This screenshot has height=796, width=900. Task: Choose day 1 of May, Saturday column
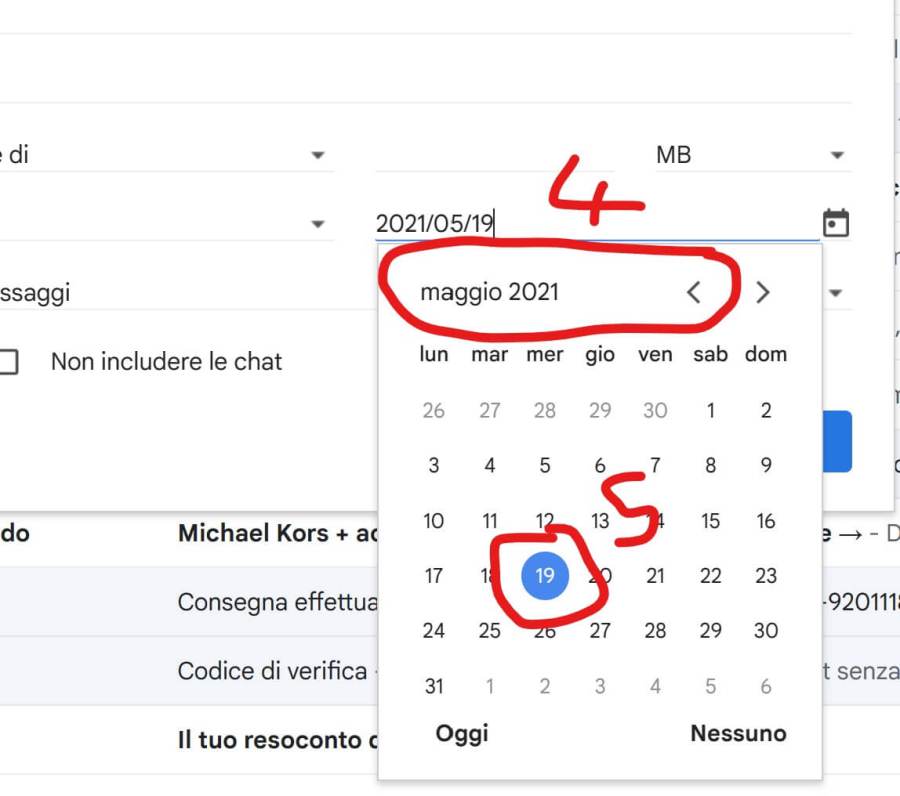(x=711, y=410)
